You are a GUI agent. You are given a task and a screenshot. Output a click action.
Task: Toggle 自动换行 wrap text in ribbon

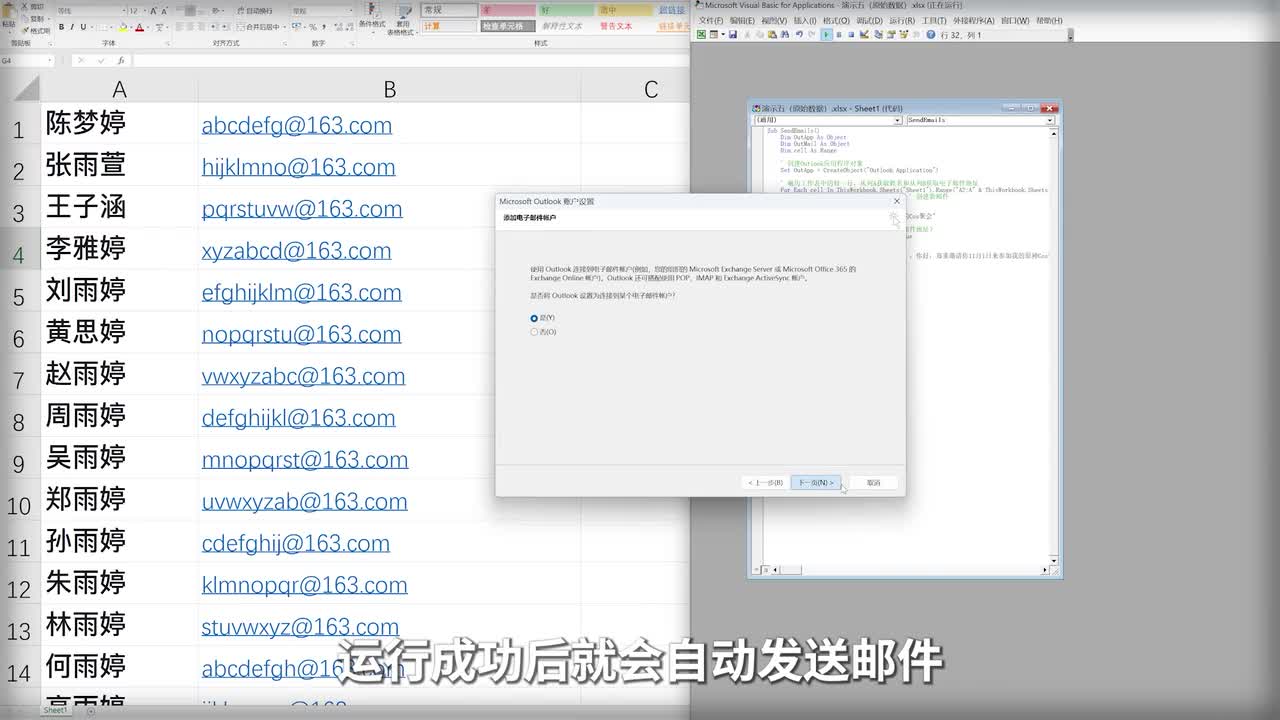(x=256, y=11)
